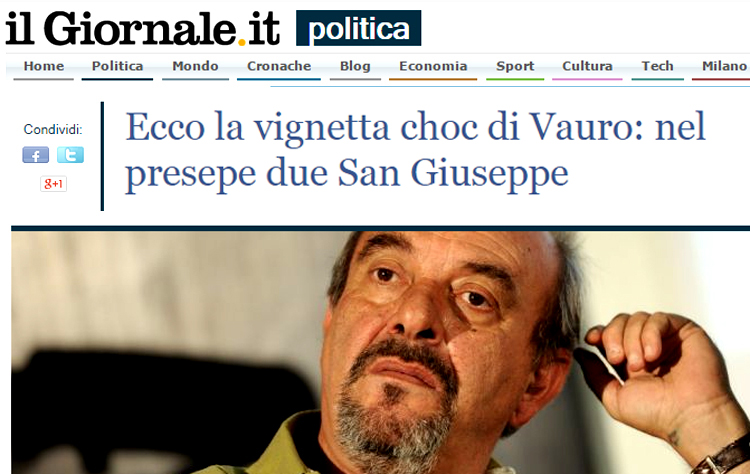This screenshot has height=474, width=750.
Task: Select the Tech tab
Action: click(x=657, y=66)
